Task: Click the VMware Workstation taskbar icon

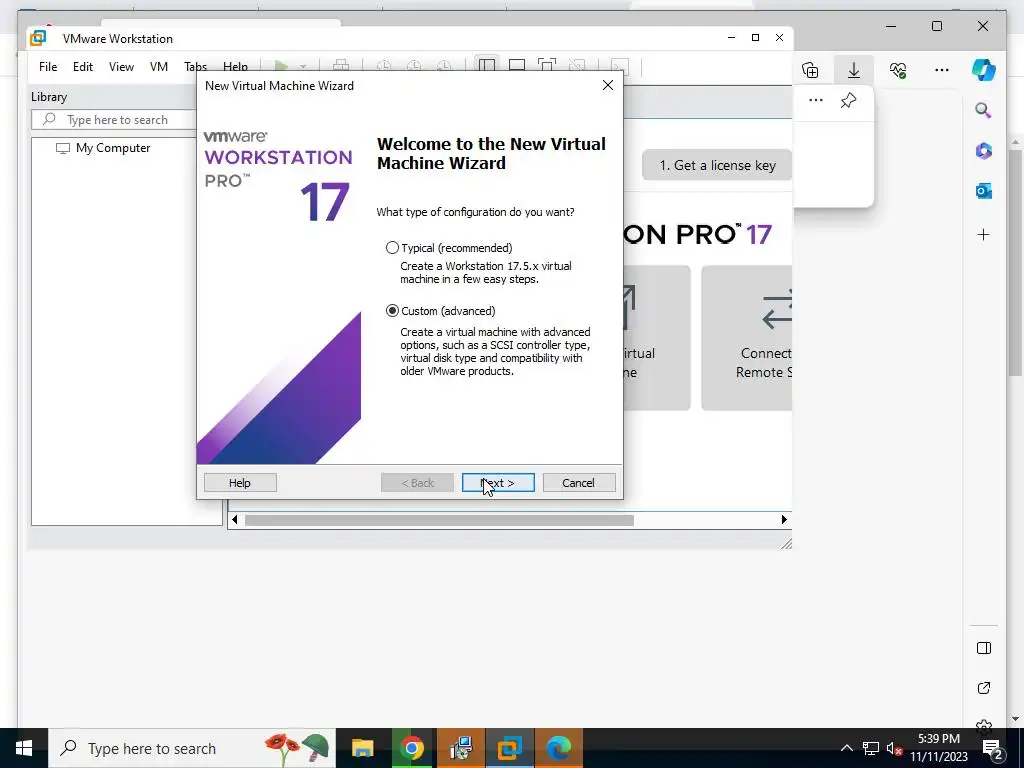Action: pyautogui.click(x=509, y=748)
